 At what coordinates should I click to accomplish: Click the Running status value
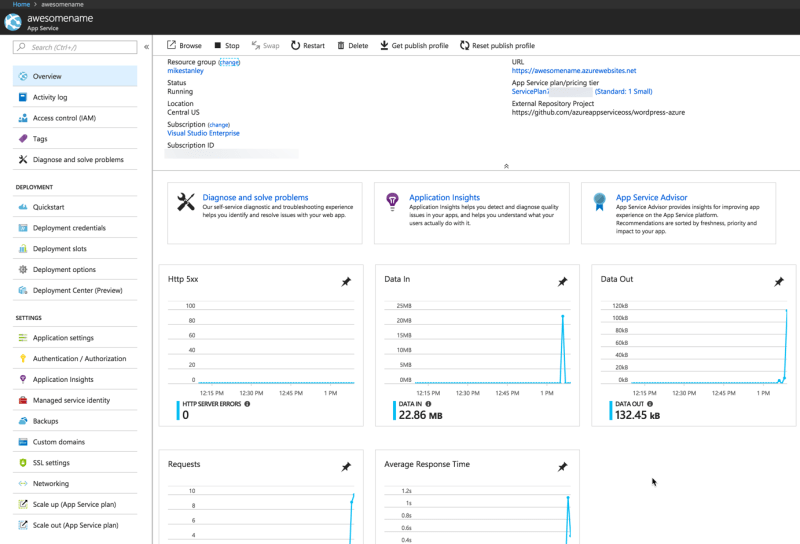tap(180, 92)
